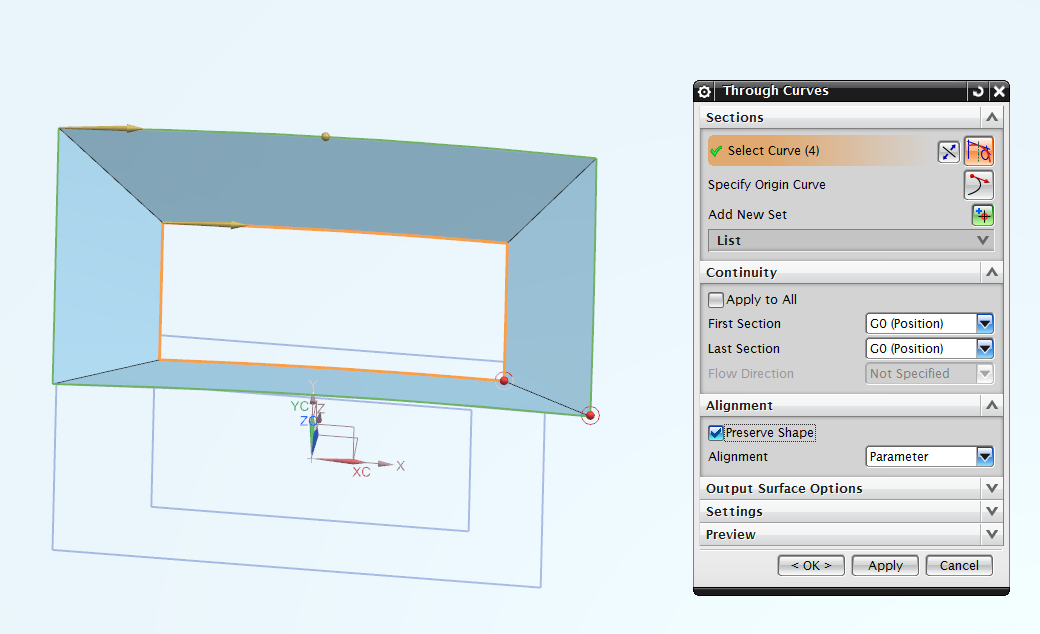Click the Reverse Direction icon in Sections

point(948,151)
